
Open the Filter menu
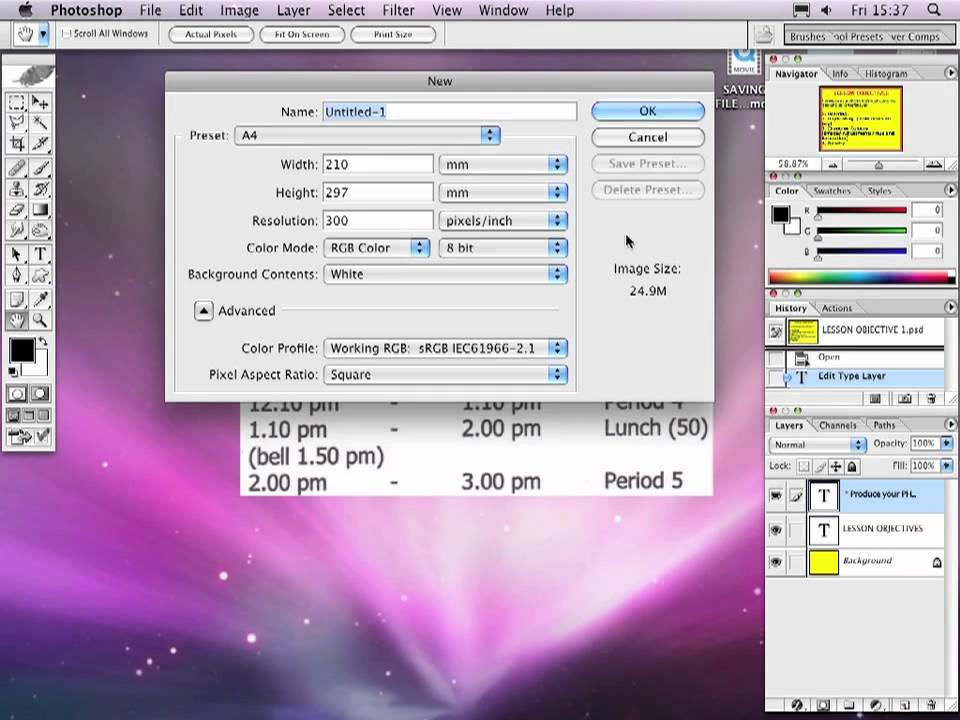[398, 10]
